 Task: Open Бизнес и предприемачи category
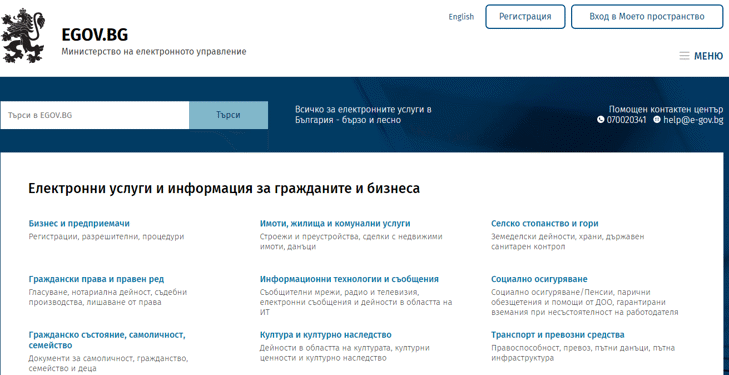click(x=79, y=224)
